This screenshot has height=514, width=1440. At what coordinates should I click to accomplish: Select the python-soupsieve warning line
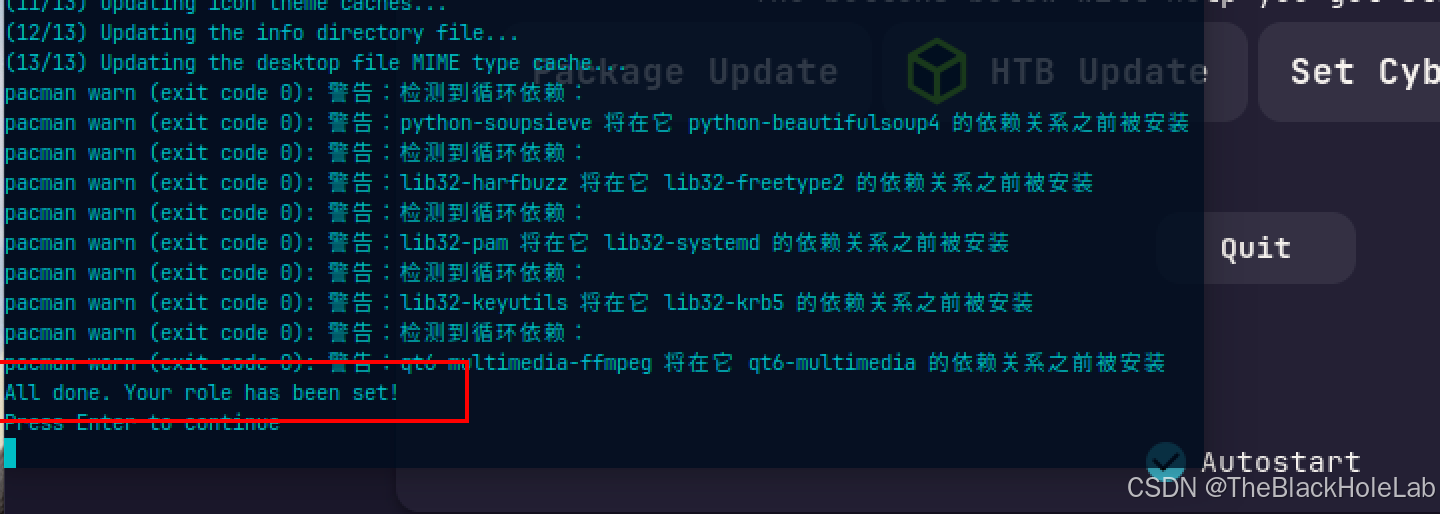(597, 123)
